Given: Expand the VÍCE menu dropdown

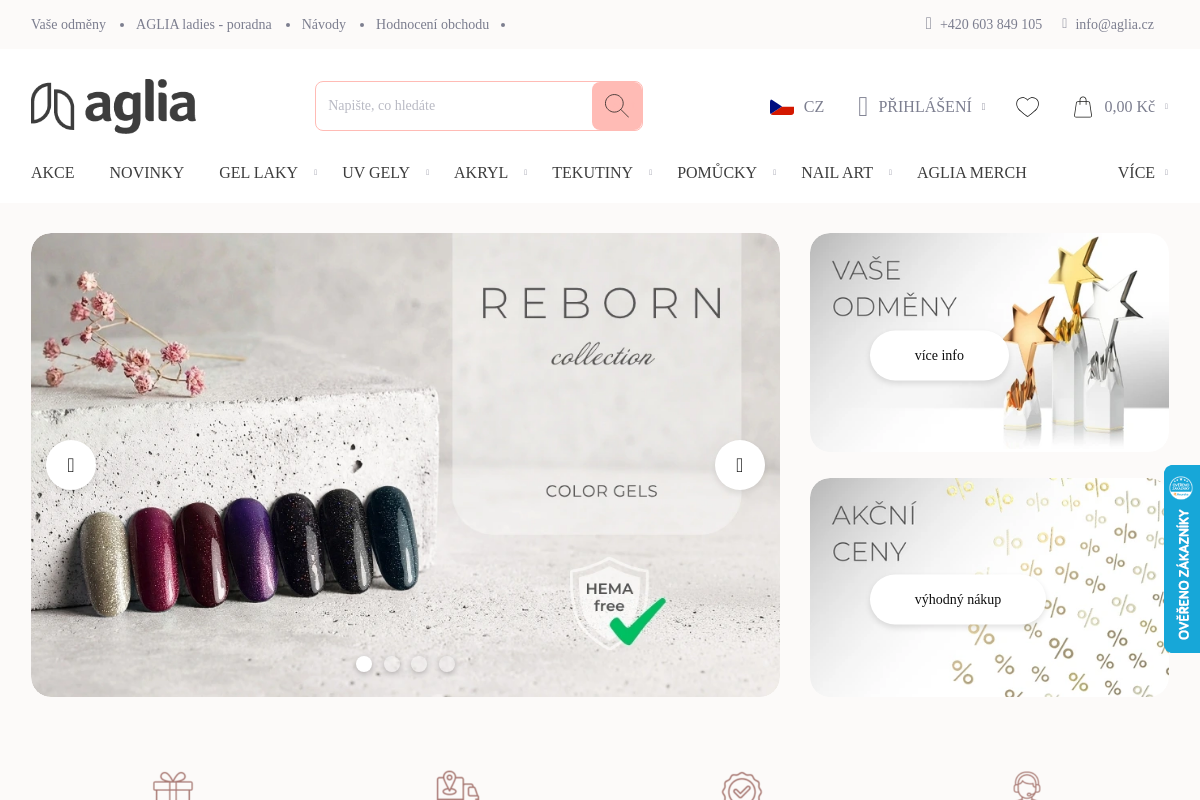Looking at the screenshot, I should coord(1143,173).
